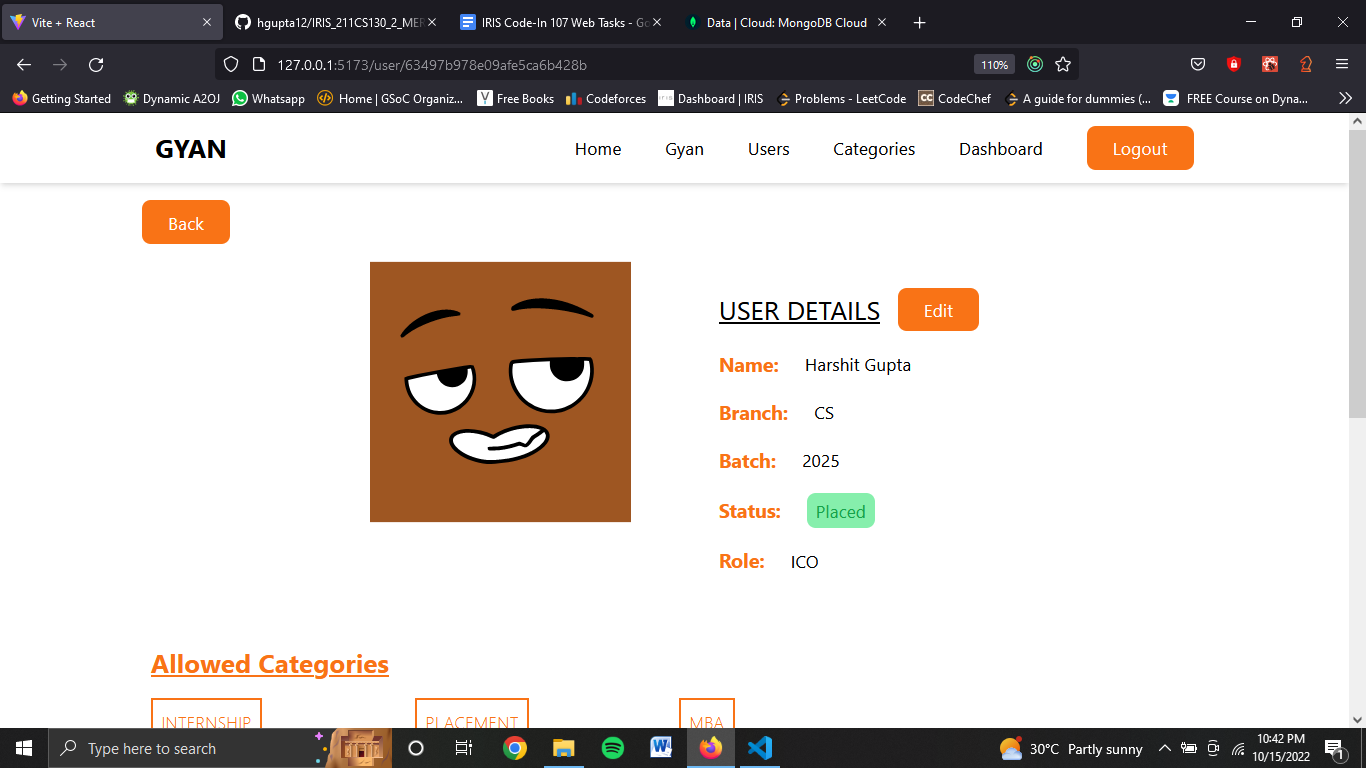The image size is (1366, 768).
Task: Show hidden system tray icons
Action: pyautogui.click(x=1164, y=748)
